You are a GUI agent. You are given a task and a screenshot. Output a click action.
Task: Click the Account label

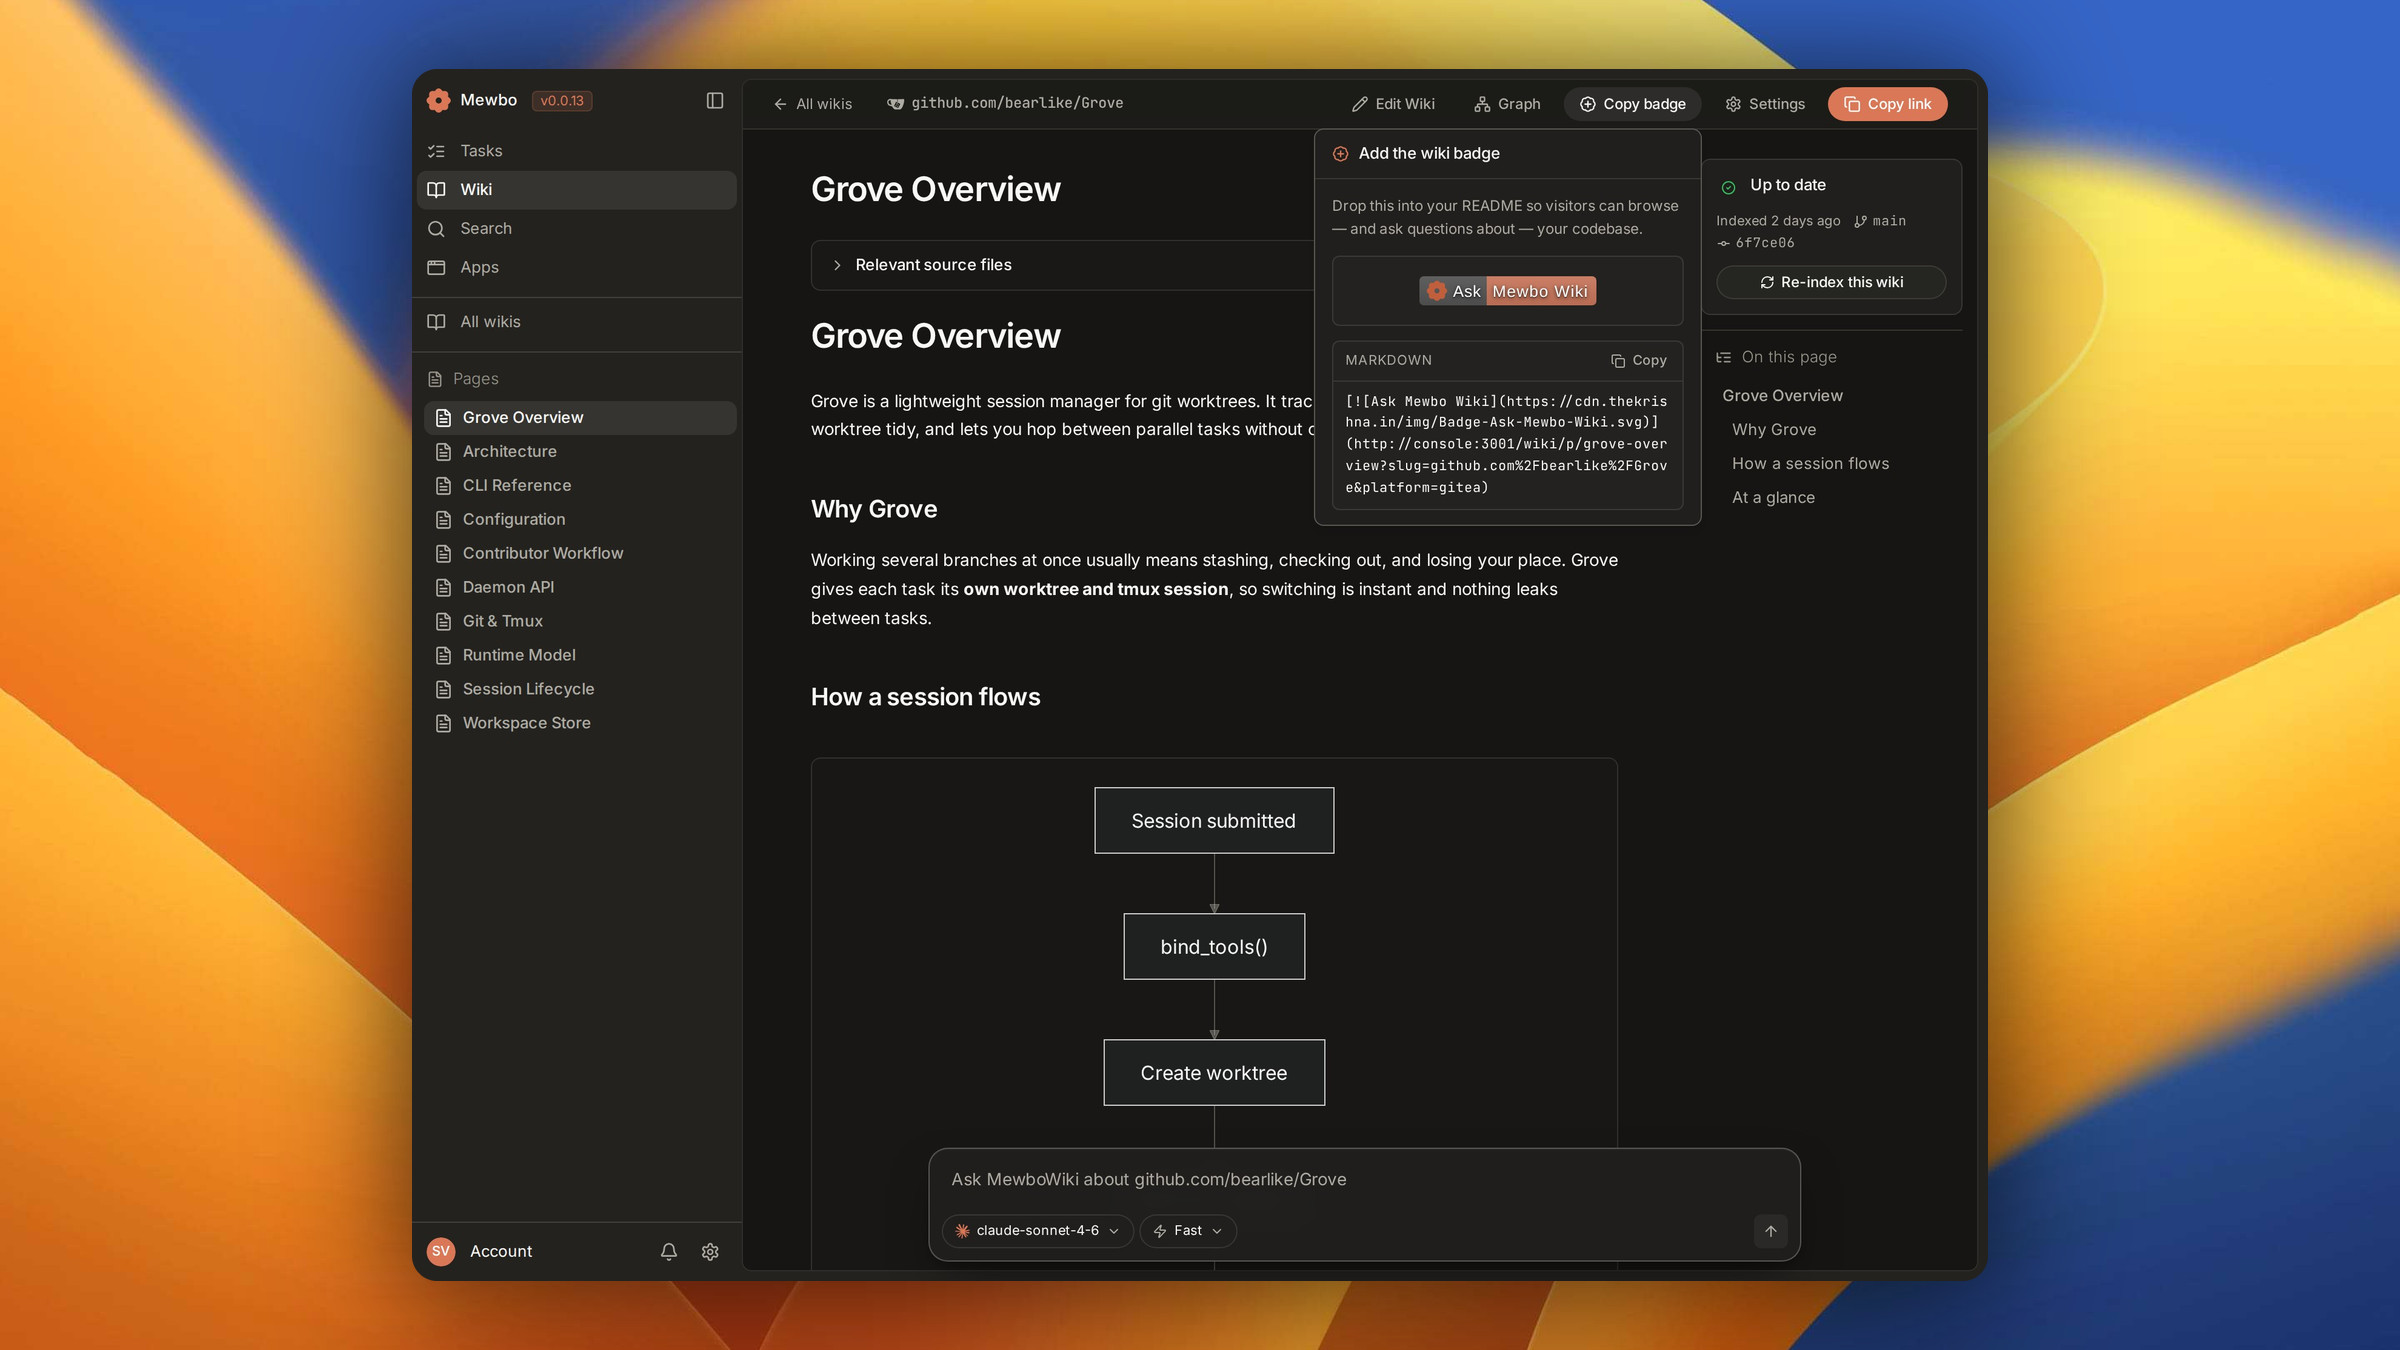tap(501, 1252)
